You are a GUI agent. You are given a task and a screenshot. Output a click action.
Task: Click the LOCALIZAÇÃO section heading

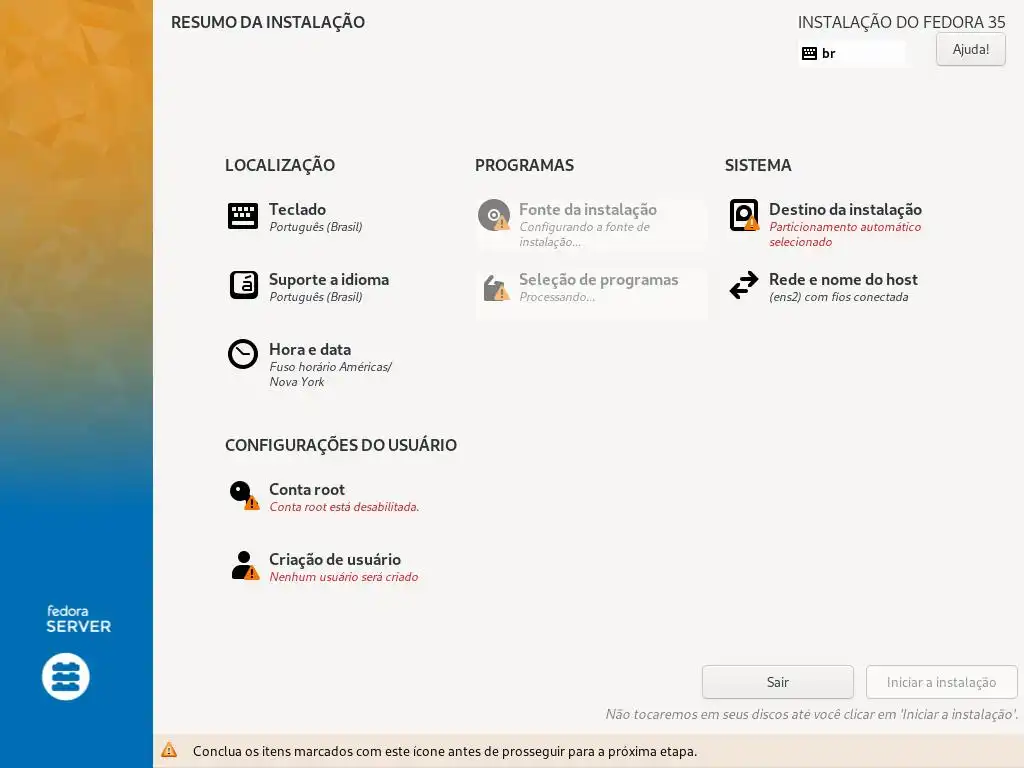280,165
